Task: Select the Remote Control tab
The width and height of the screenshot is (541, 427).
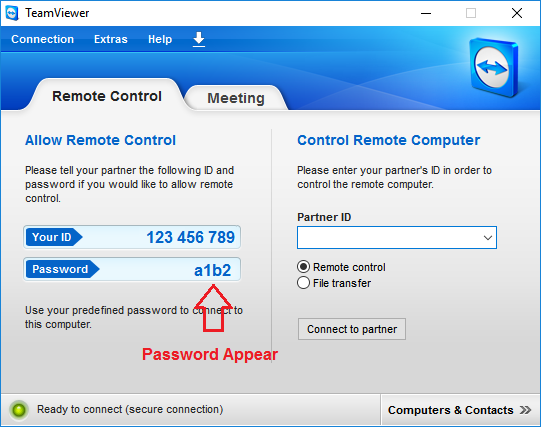Action: tap(107, 96)
